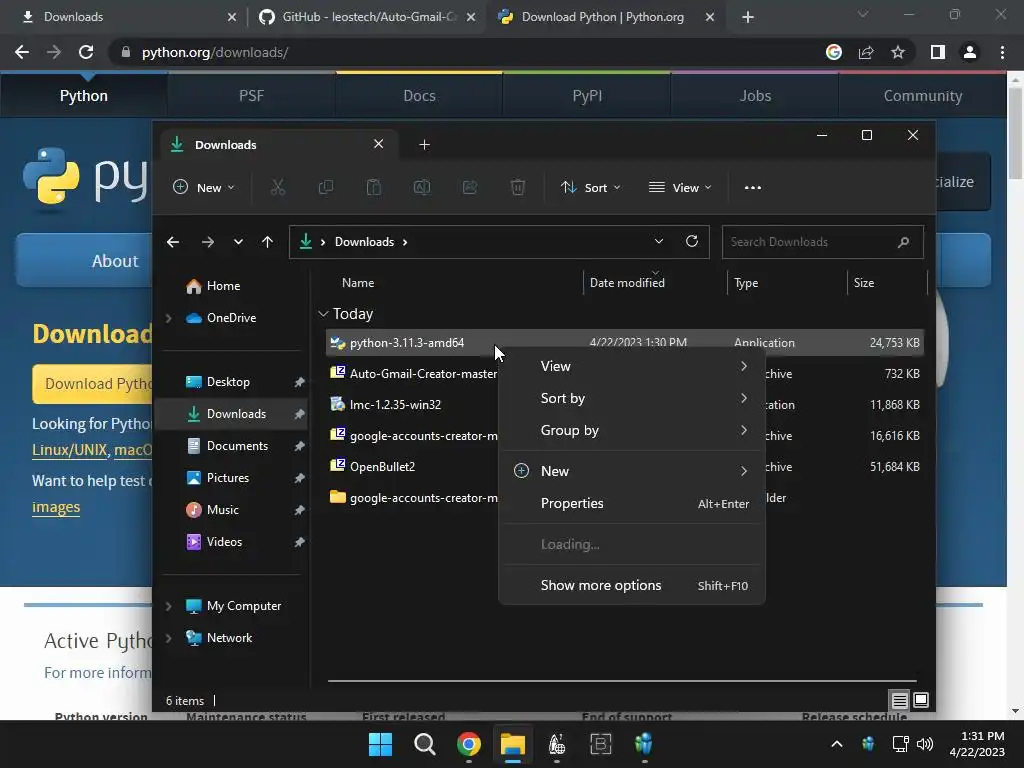Image resolution: width=1024 pixels, height=768 pixels.
Task: Add a new tab in File Explorer
Action: (424, 144)
